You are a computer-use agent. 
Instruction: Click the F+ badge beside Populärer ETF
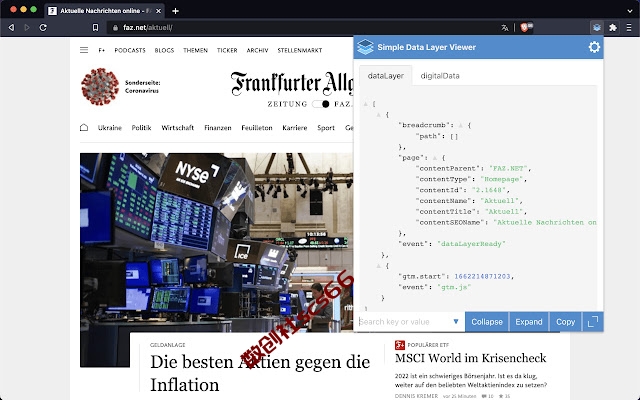click(400, 345)
